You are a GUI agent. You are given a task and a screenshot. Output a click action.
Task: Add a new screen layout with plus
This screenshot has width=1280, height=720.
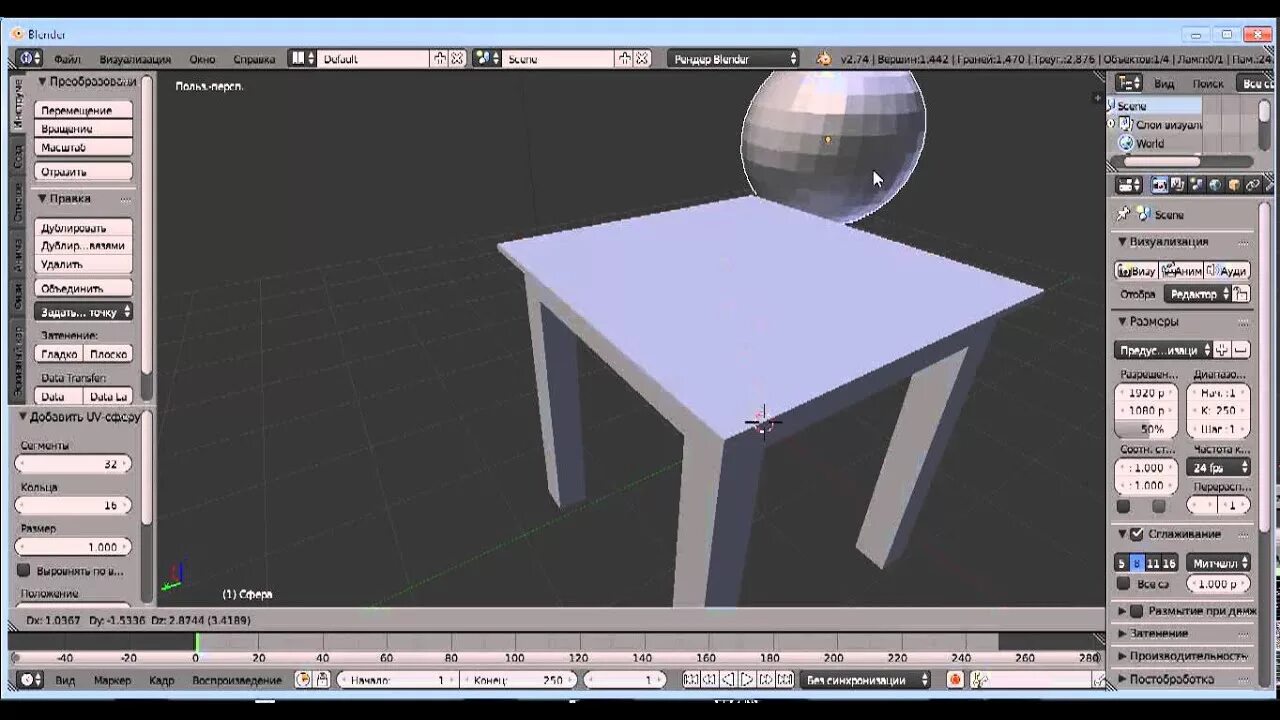pos(440,59)
